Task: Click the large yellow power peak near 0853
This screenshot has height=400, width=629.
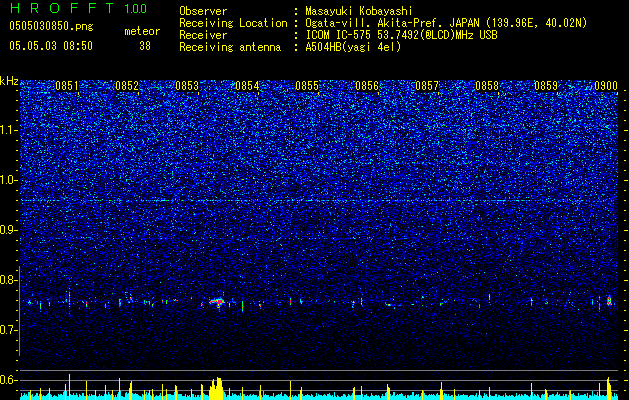Action: (x=216, y=388)
